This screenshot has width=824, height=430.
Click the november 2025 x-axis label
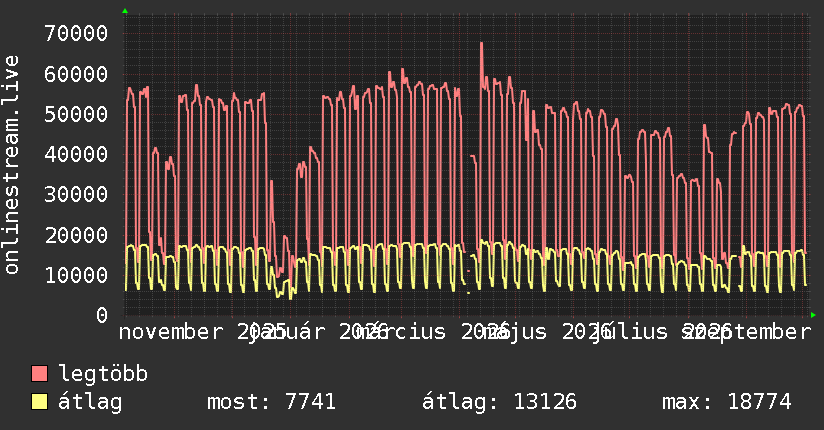tap(202, 332)
